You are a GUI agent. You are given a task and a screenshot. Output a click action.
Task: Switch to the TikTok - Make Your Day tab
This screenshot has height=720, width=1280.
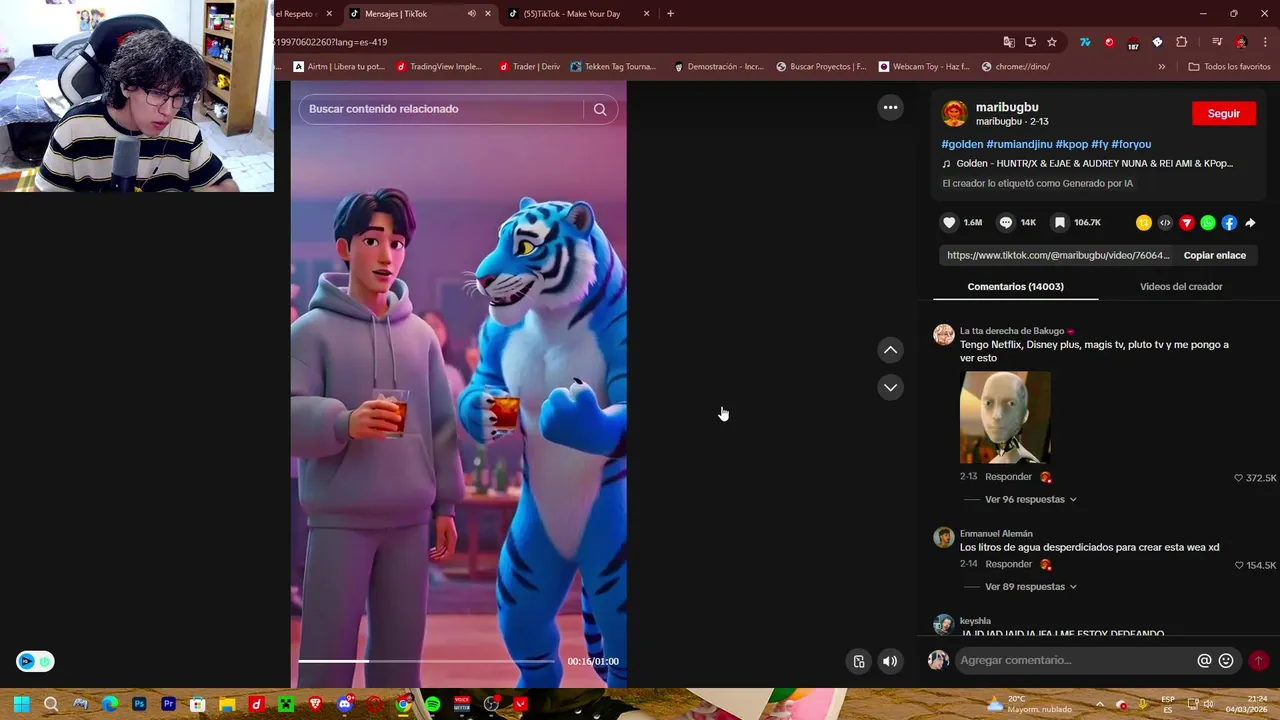(572, 14)
